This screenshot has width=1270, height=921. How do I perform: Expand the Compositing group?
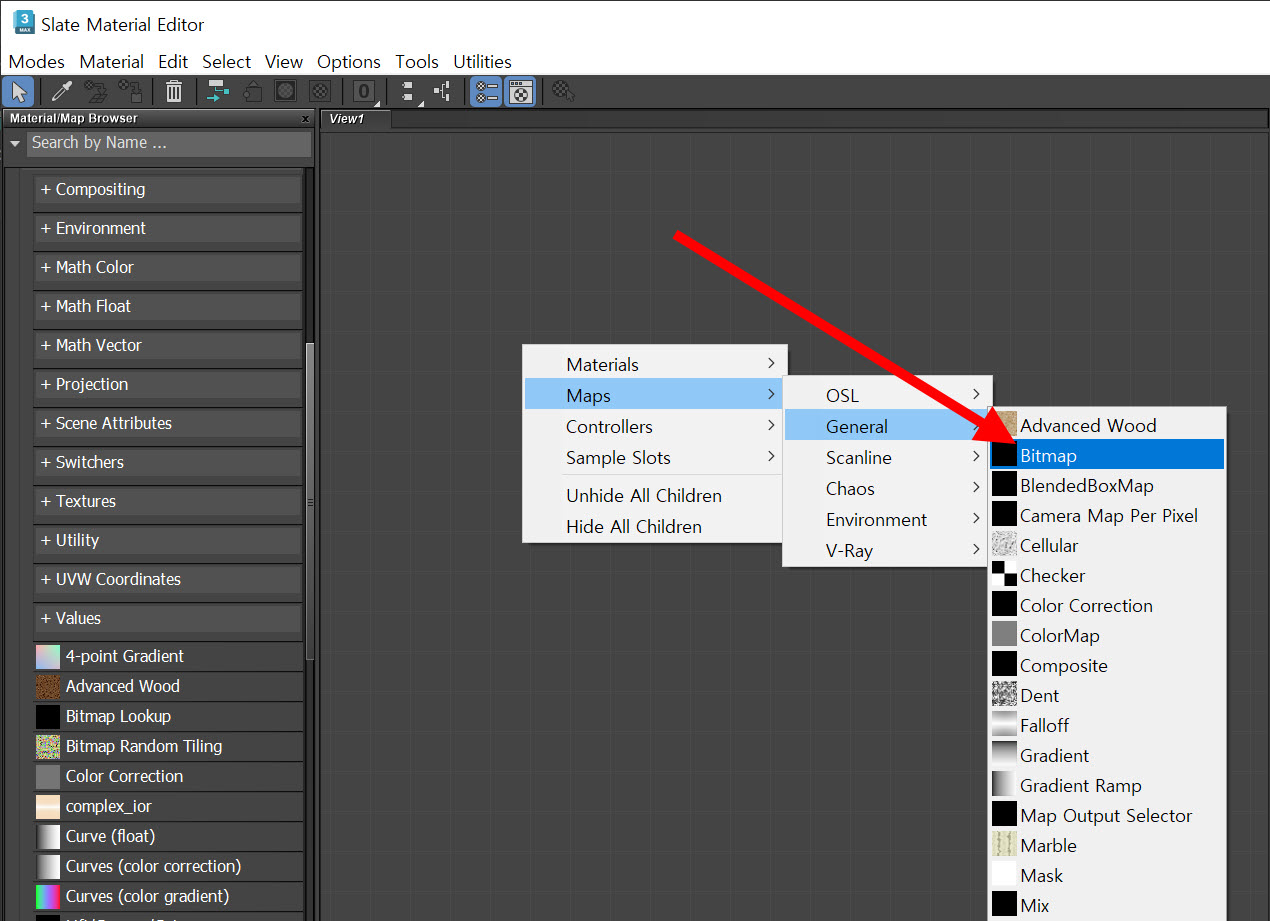tap(168, 190)
